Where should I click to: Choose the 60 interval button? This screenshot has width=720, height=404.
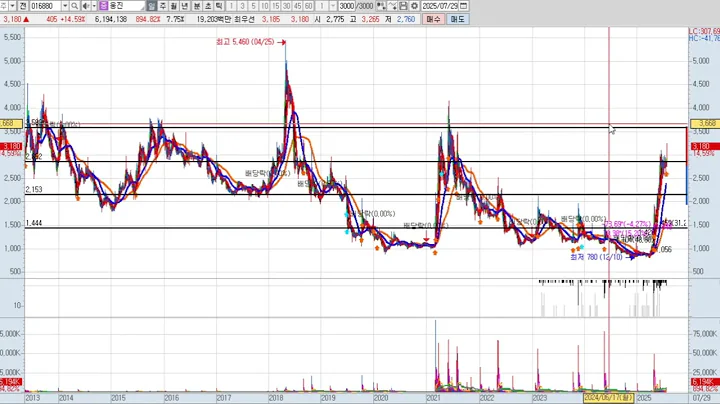point(309,6)
